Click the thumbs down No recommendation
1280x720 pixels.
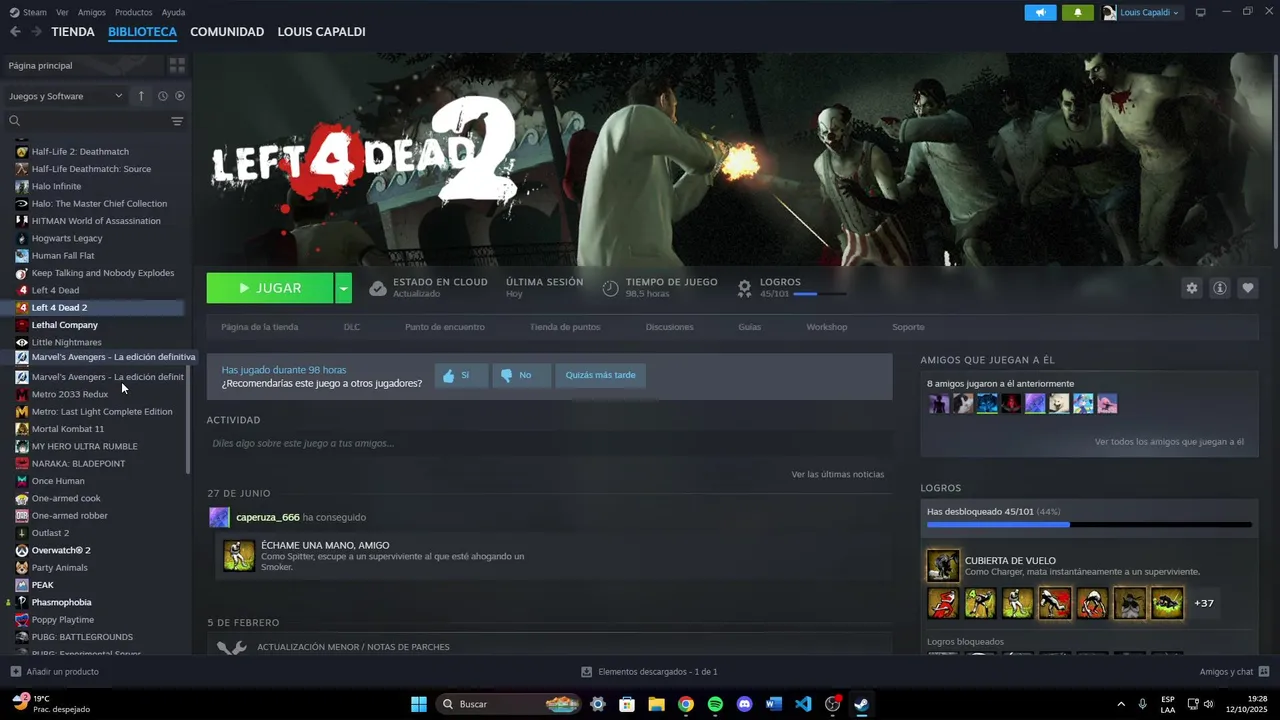click(x=521, y=375)
